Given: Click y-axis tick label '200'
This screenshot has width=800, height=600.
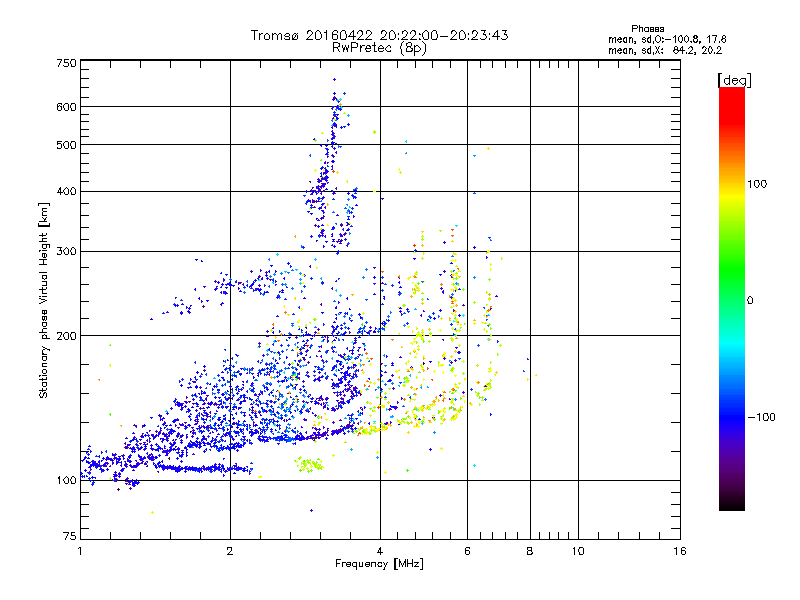Looking at the screenshot, I should (66, 336).
